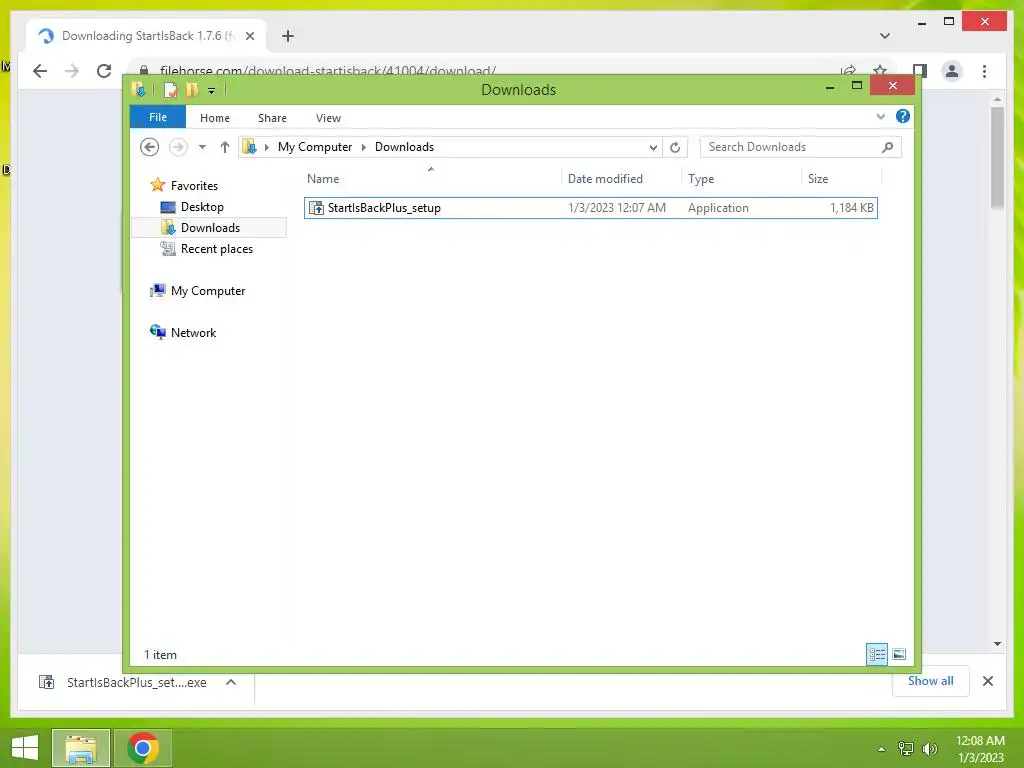Open Properties icon in Explorer quick access toolbar
The image size is (1024, 768).
(x=170, y=89)
